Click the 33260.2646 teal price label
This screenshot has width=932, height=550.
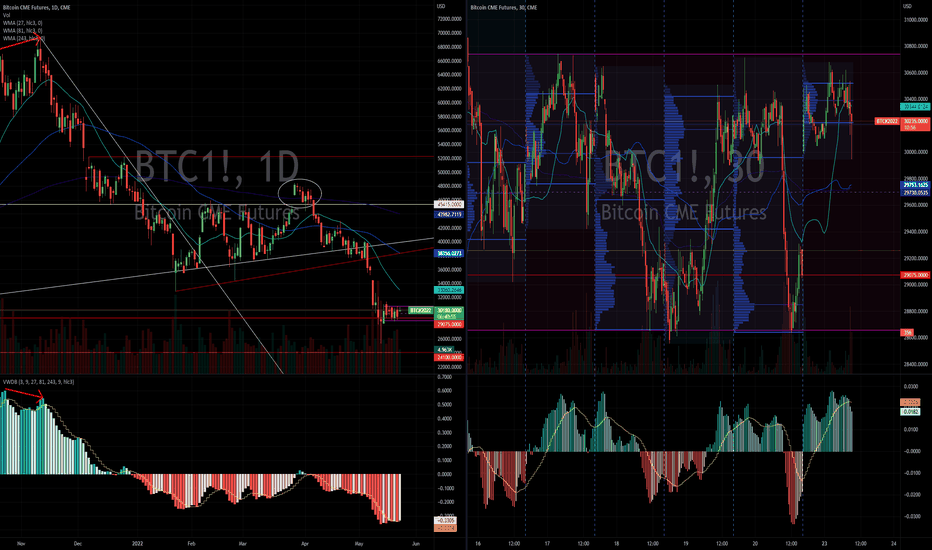(449, 290)
